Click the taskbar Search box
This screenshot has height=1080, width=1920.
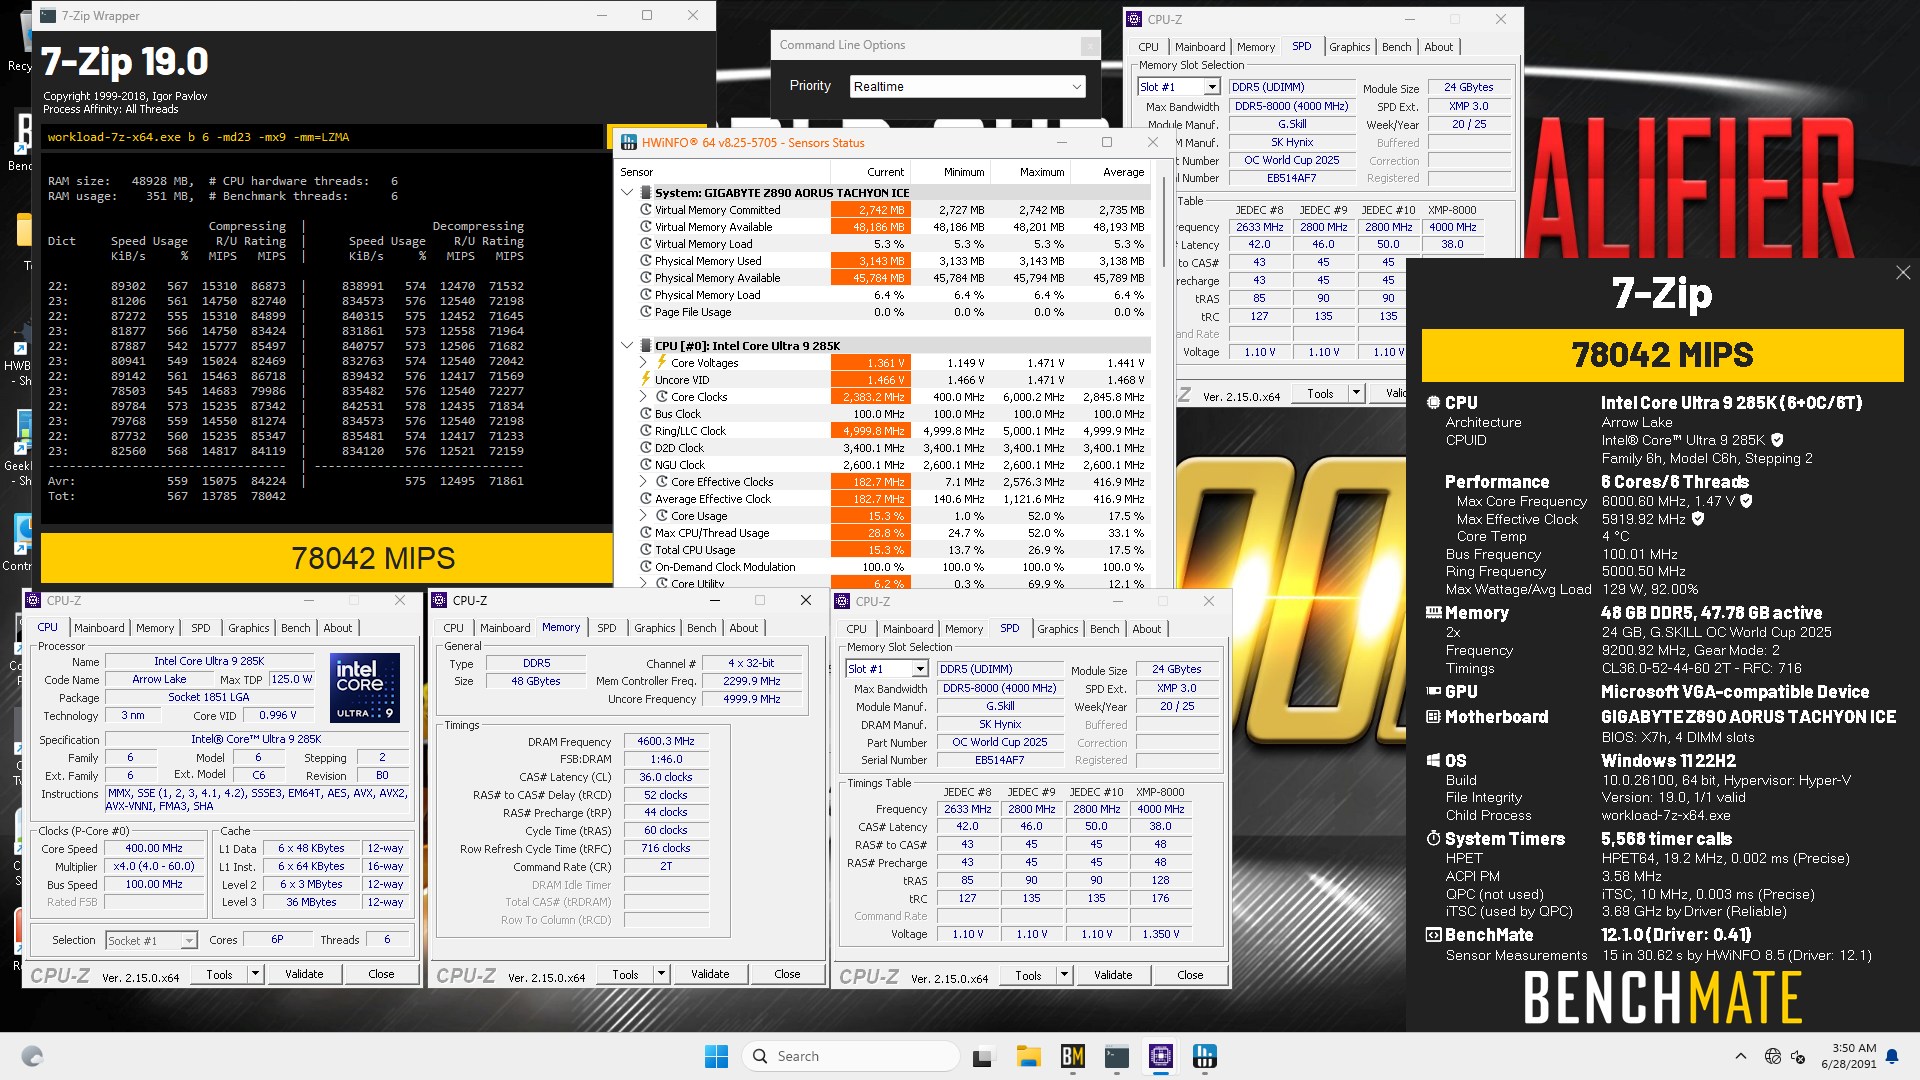pos(851,1056)
